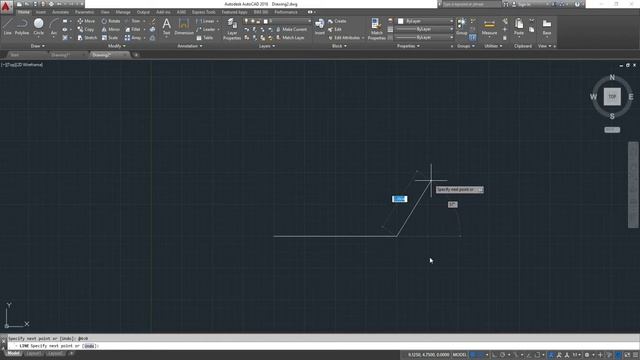Toggle polar tracking in status bar
Viewport: 640px width, 360px height.
[x=503, y=355]
